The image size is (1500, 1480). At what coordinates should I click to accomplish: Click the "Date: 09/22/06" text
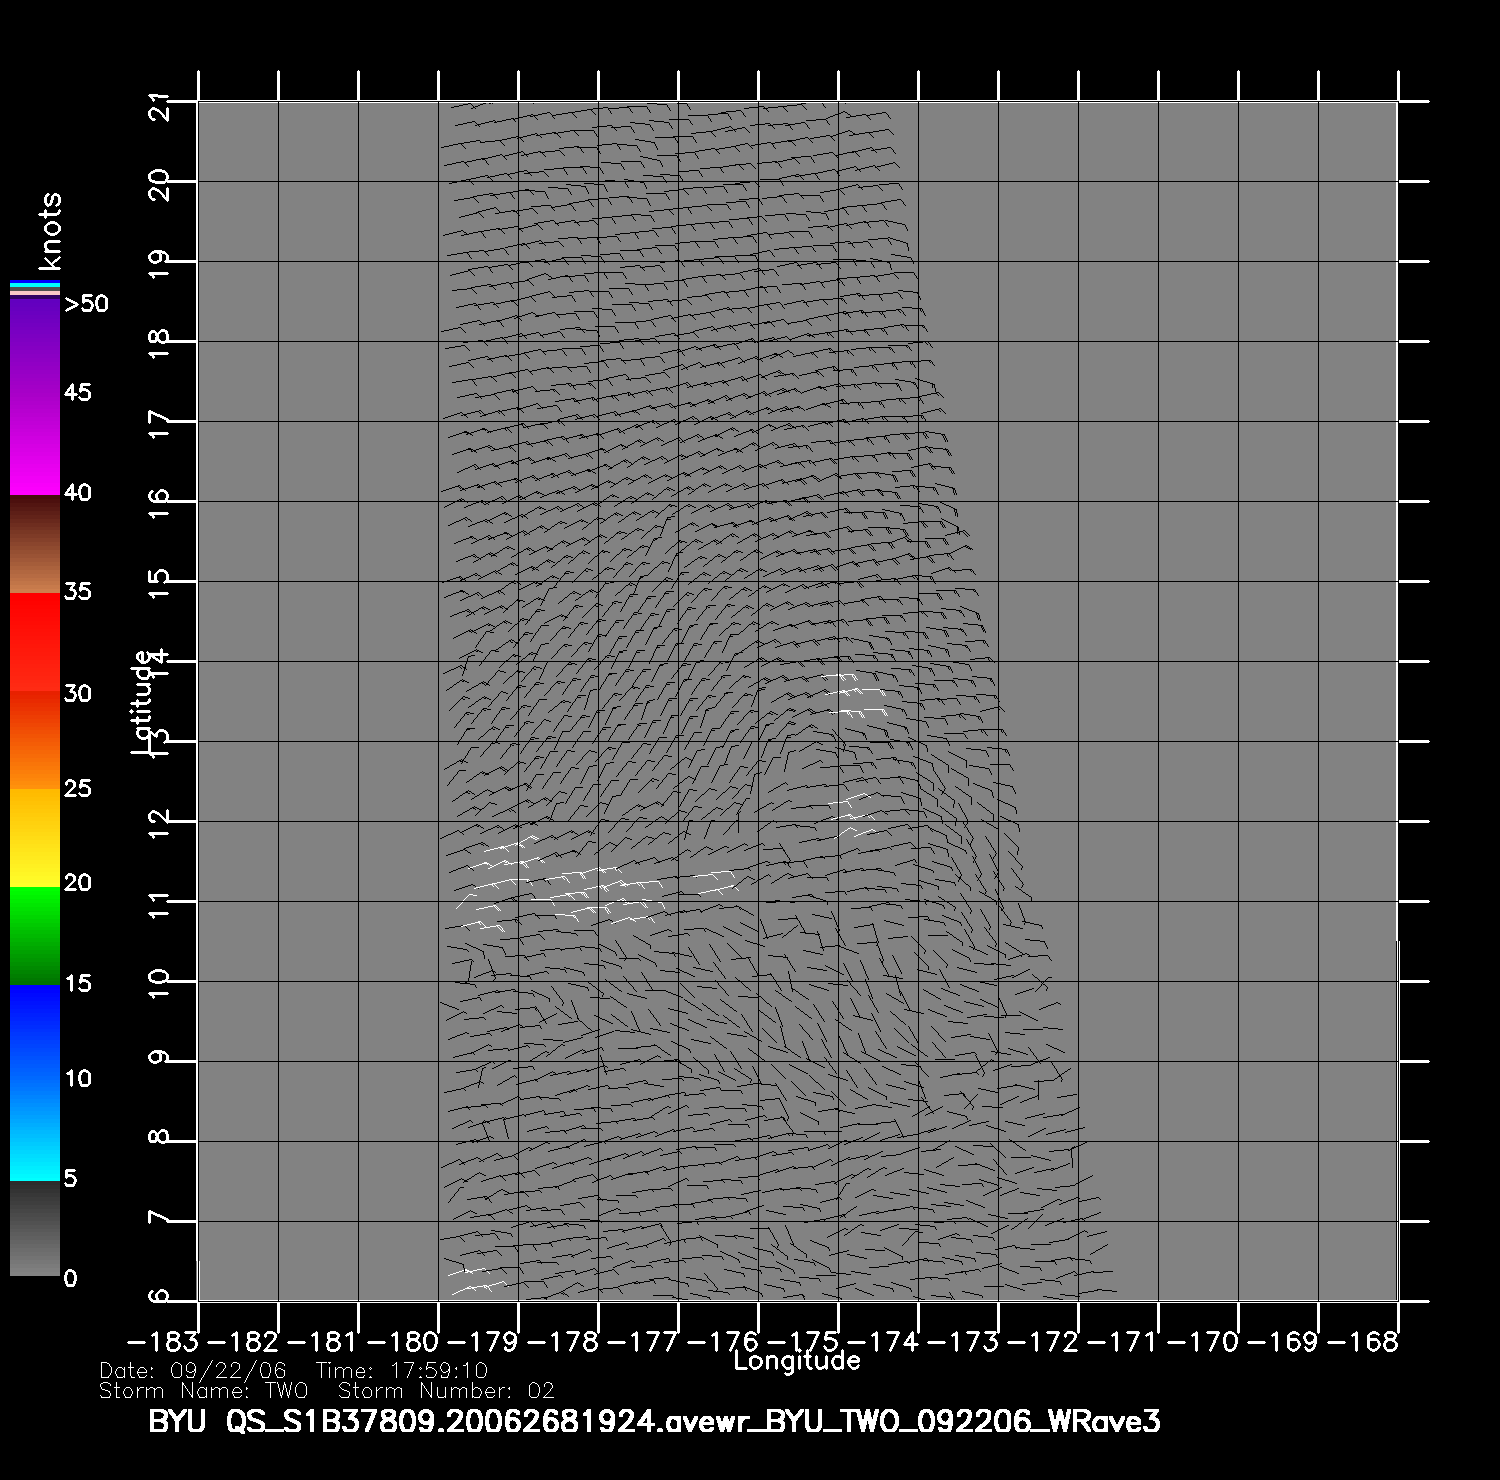pyautogui.click(x=193, y=1371)
